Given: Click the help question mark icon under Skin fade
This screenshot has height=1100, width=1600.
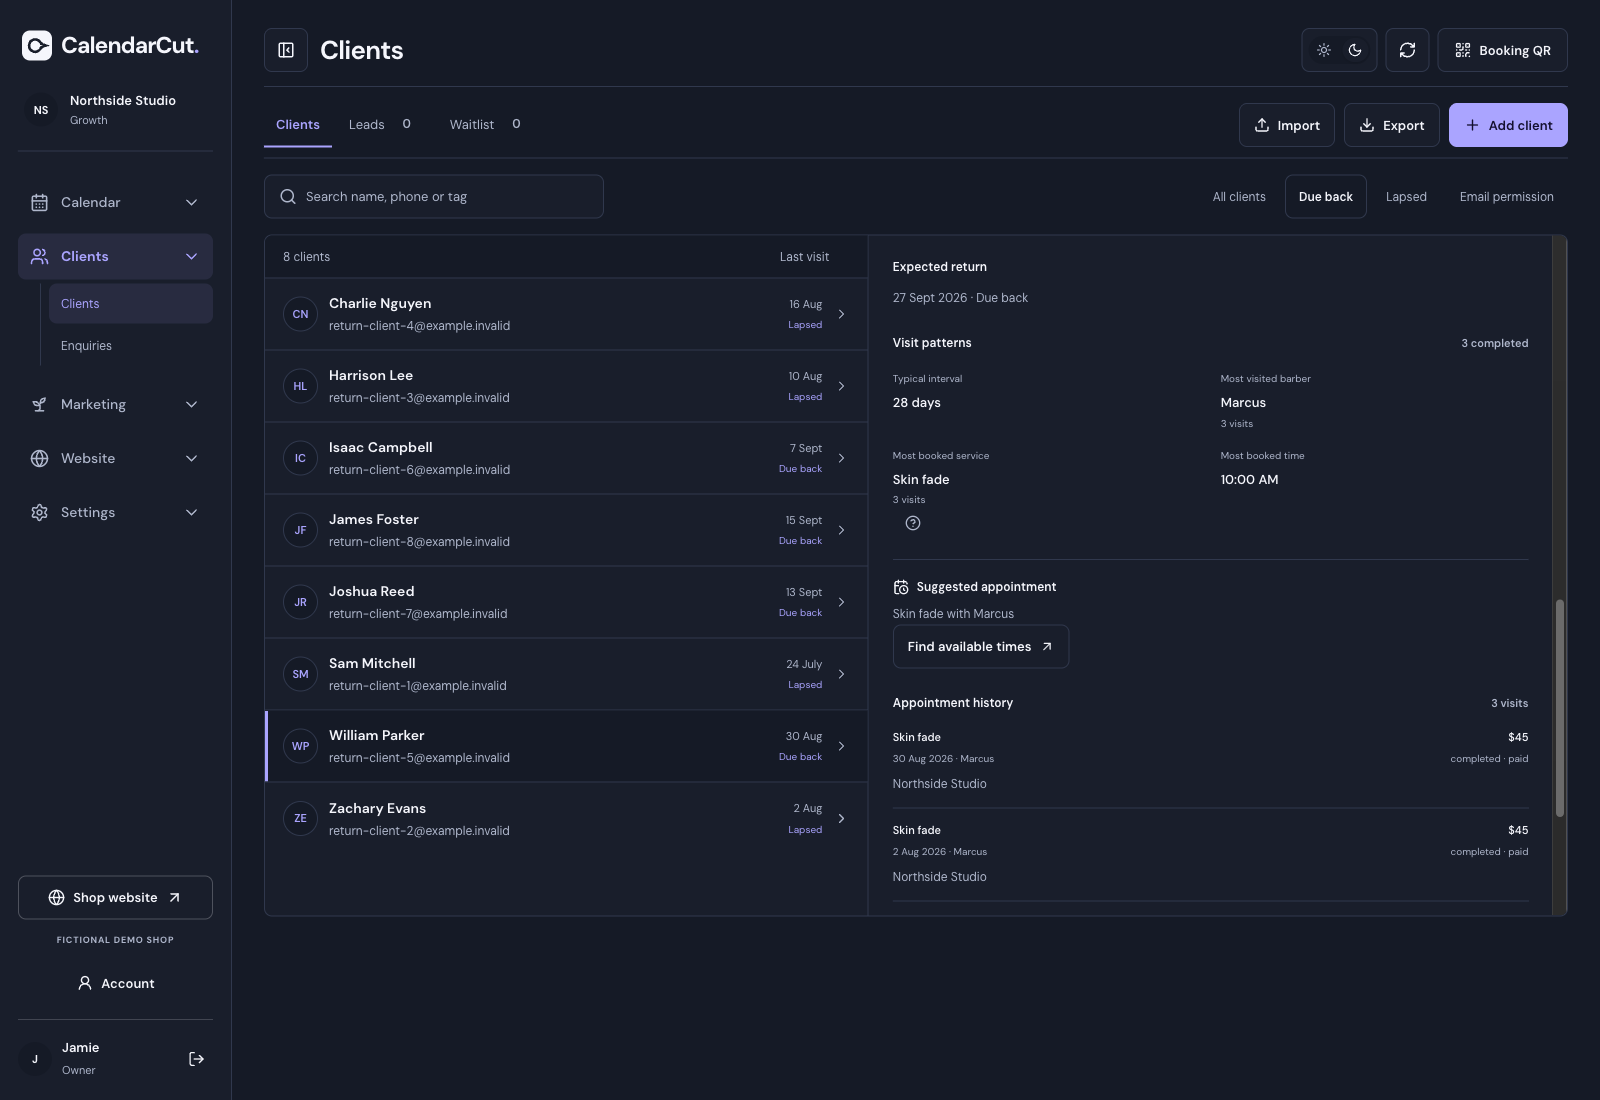Looking at the screenshot, I should click(913, 523).
